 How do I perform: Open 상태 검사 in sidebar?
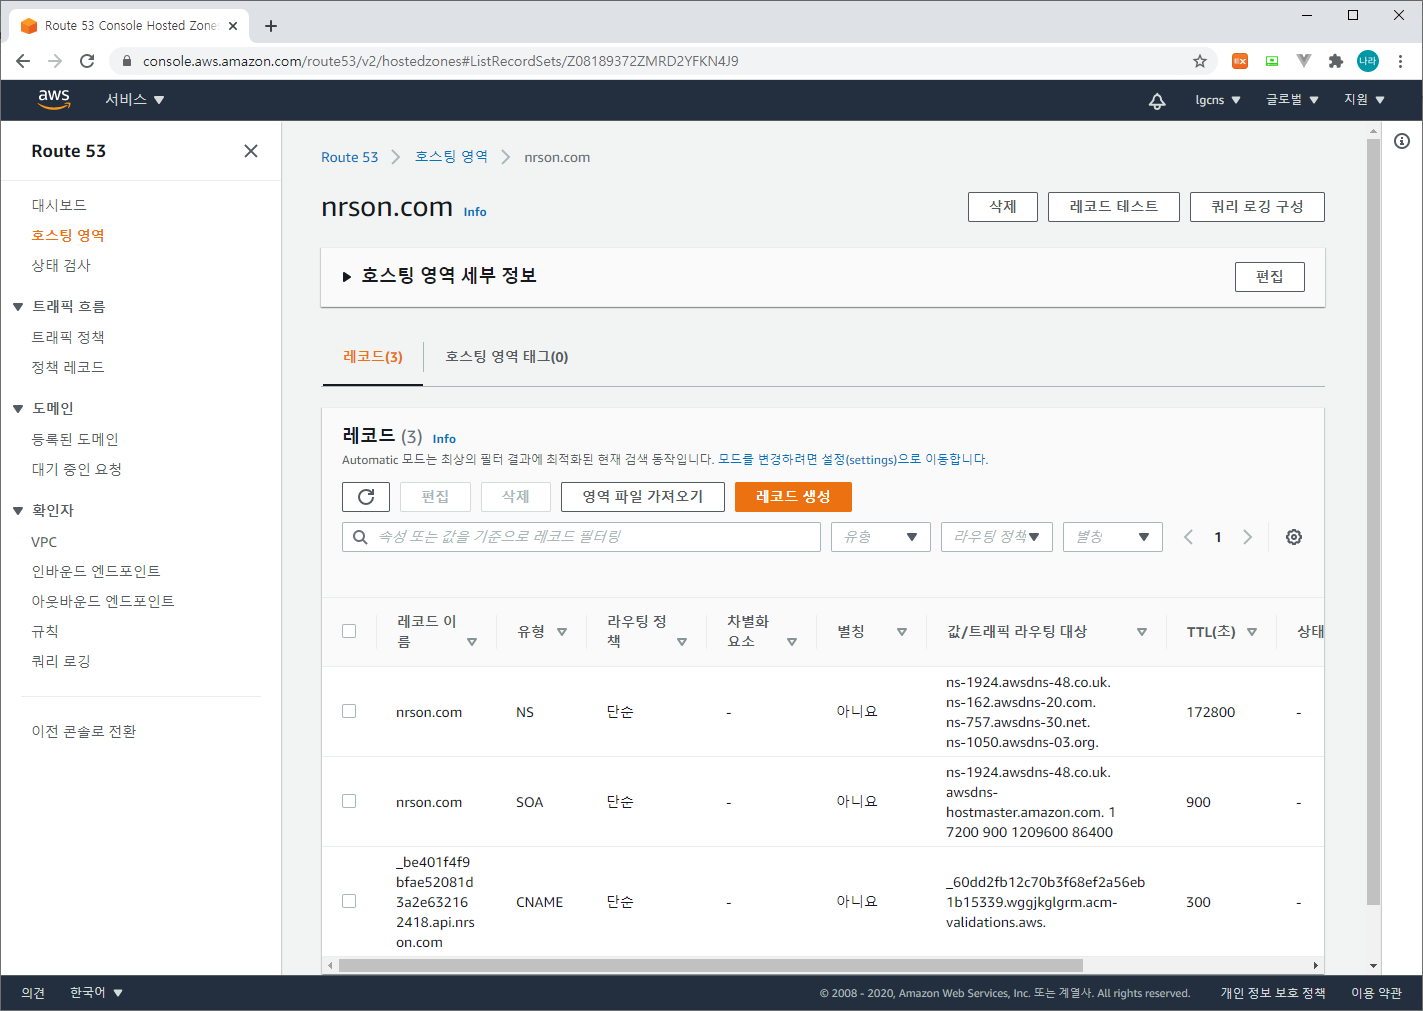[x=61, y=265]
